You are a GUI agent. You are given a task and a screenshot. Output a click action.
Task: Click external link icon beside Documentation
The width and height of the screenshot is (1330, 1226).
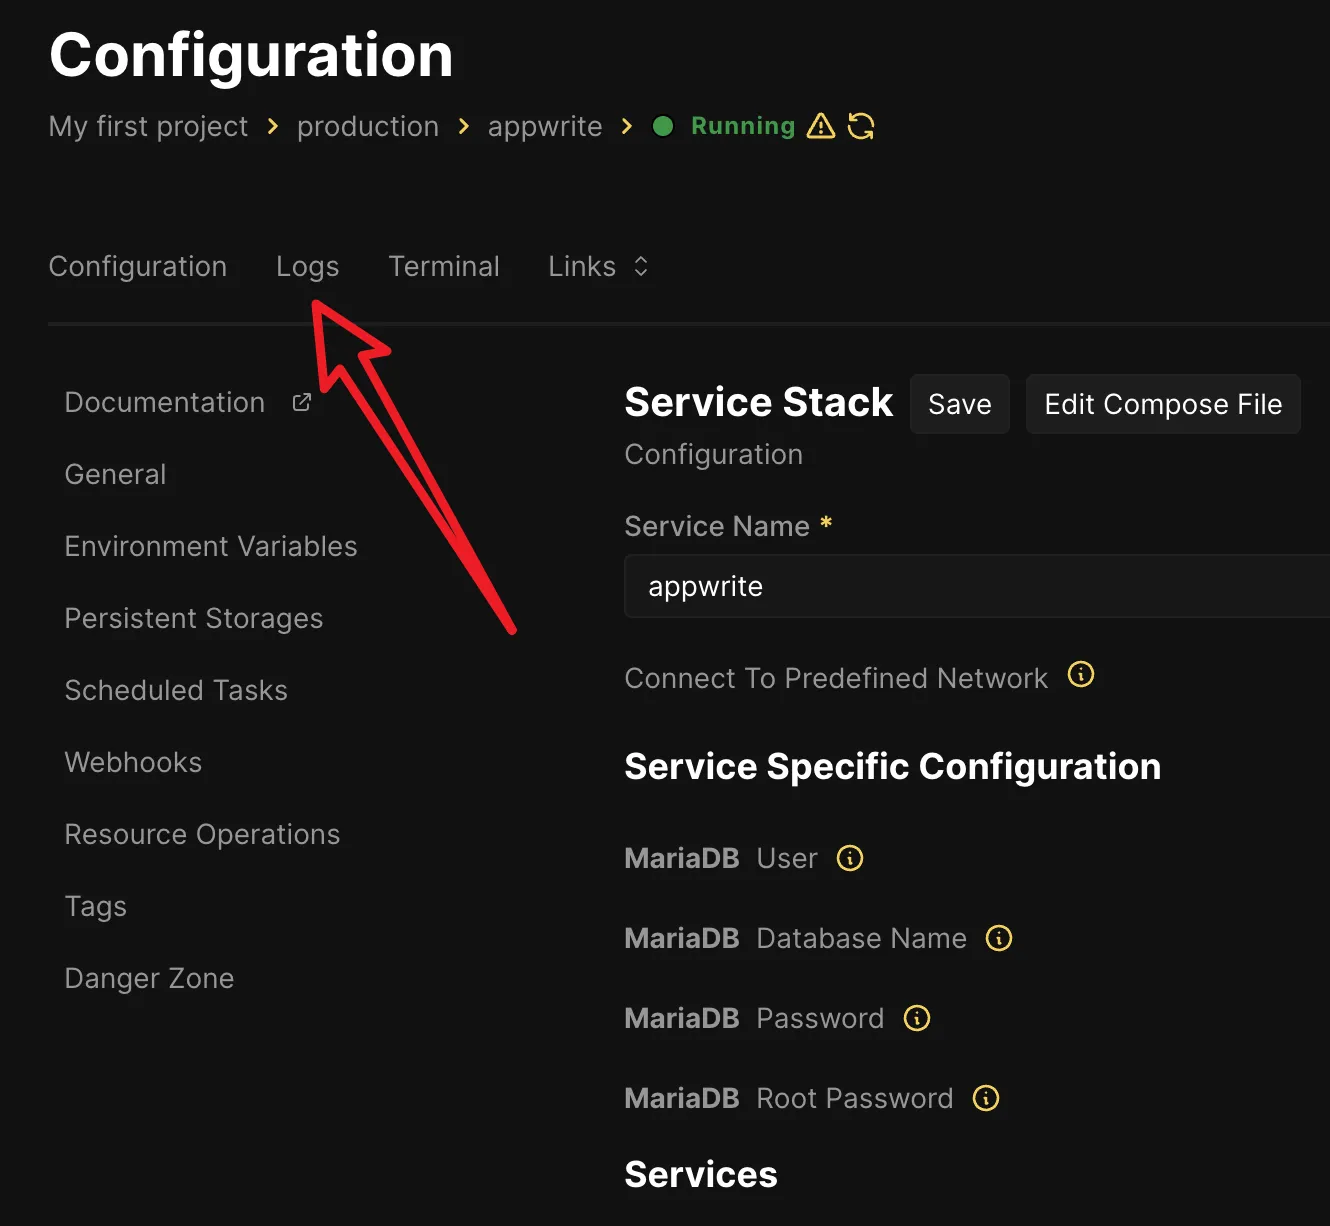pyautogui.click(x=301, y=402)
